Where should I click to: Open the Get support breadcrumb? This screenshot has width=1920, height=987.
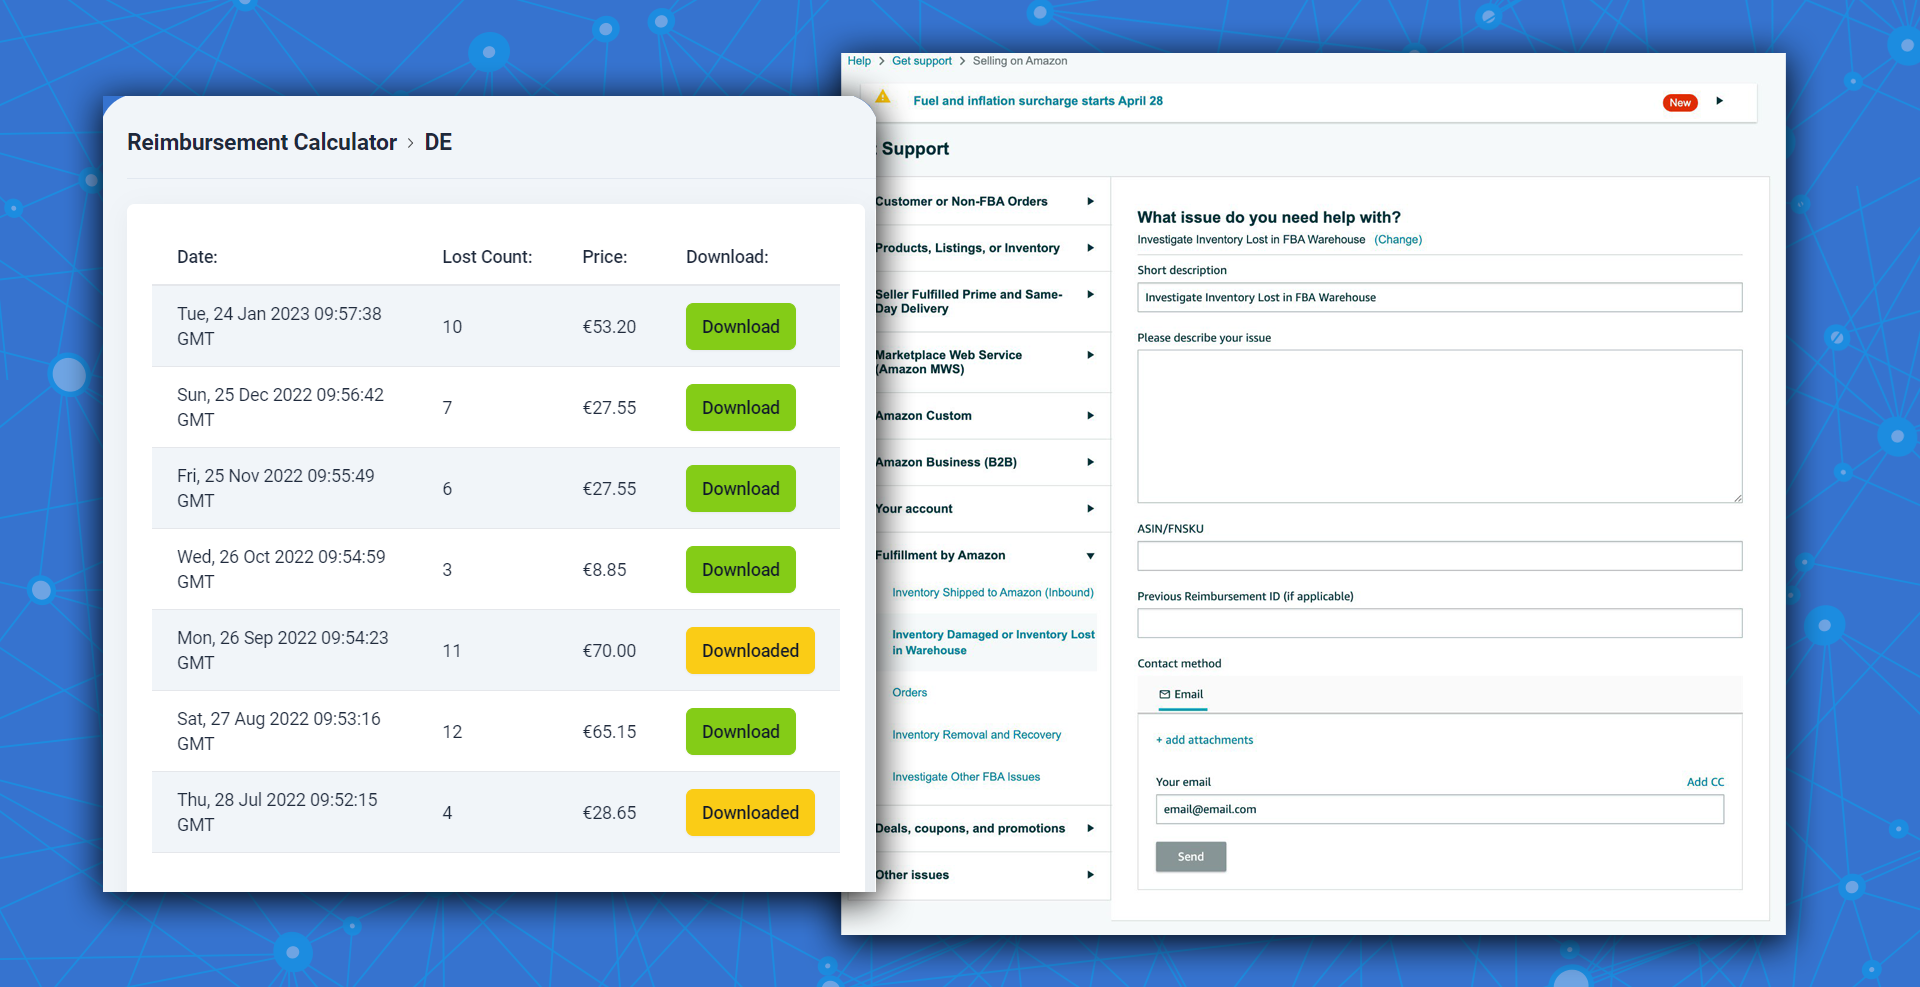coord(921,61)
